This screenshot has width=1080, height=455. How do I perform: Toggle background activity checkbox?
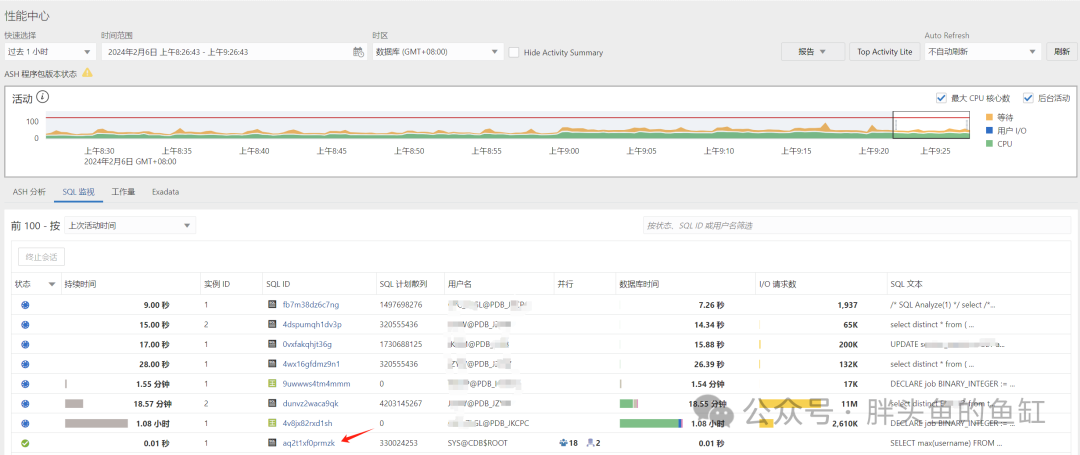pos(1028,98)
